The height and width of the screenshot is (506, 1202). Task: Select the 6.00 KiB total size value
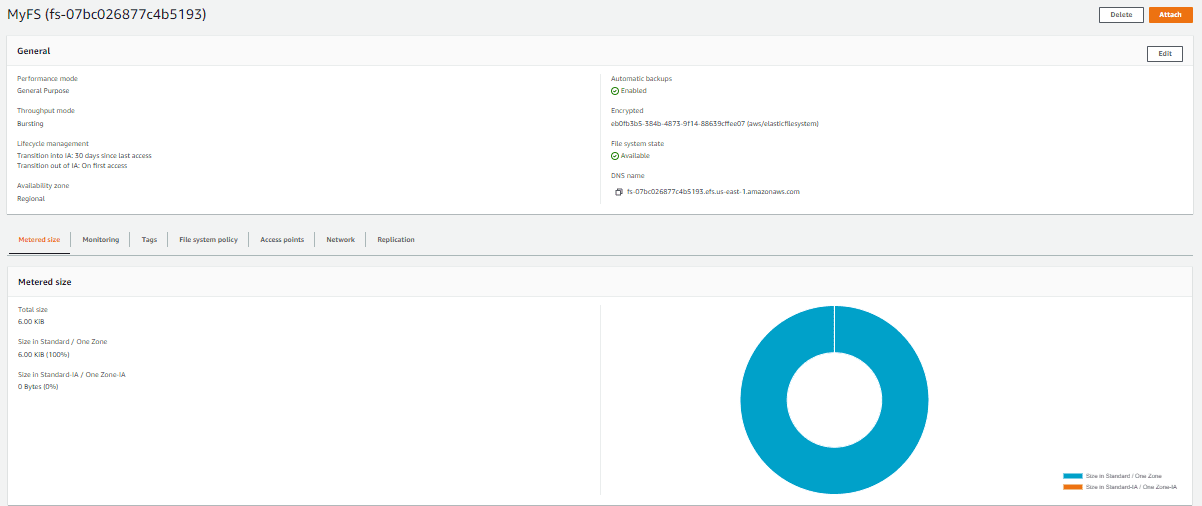(31, 322)
